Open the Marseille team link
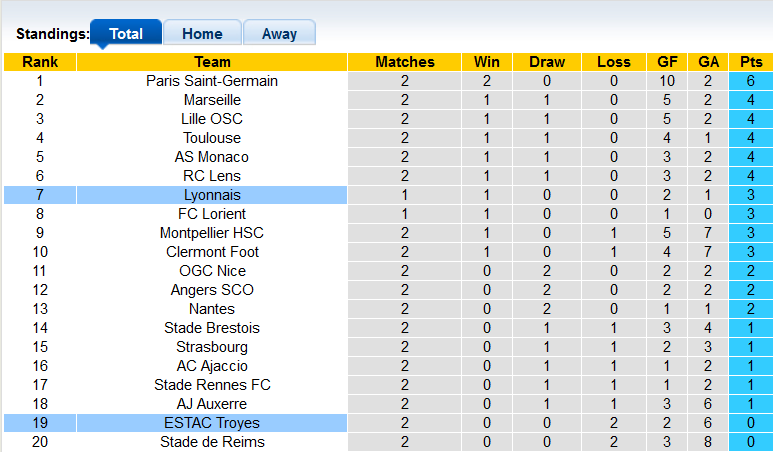Image resolution: width=773 pixels, height=452 pixels. (212, 100)
